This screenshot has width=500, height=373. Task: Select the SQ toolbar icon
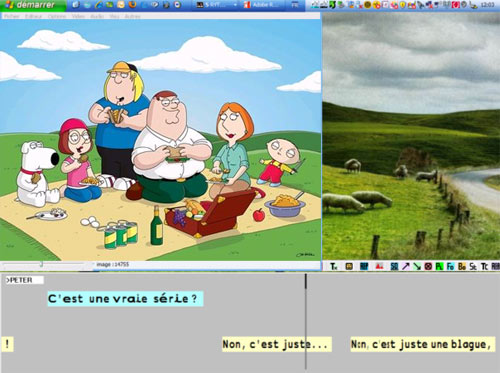[394, 266]
